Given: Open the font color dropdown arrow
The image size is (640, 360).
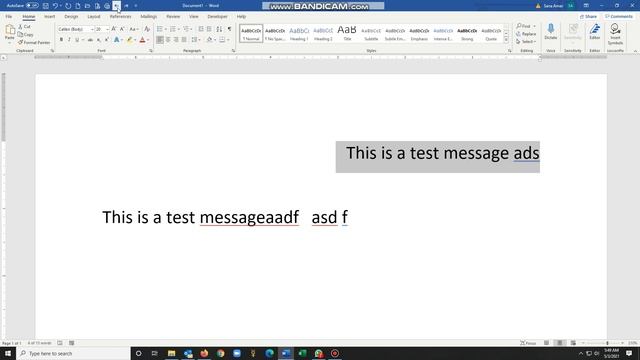Looking at the screenshot, I should 148,40.
